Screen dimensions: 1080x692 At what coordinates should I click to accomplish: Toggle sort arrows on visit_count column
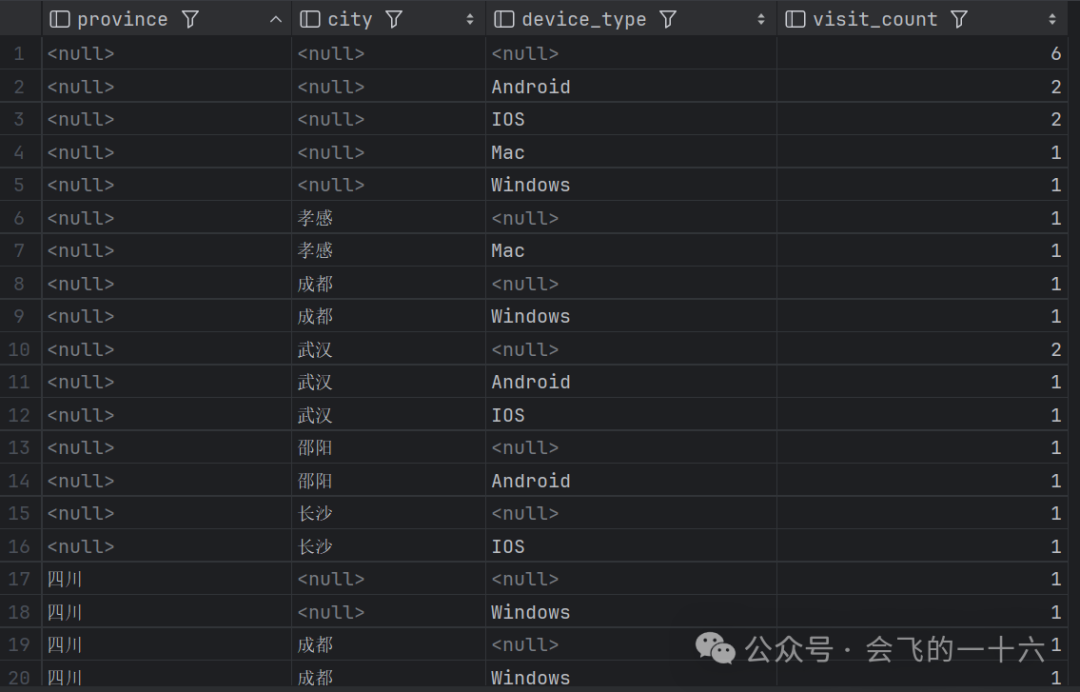point(1052,19)
